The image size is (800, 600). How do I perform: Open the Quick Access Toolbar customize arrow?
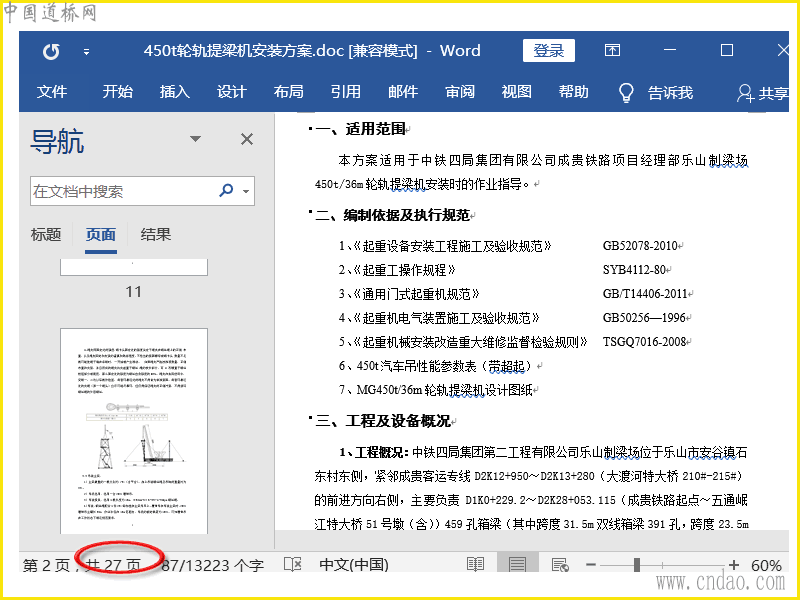pos(87,52)
